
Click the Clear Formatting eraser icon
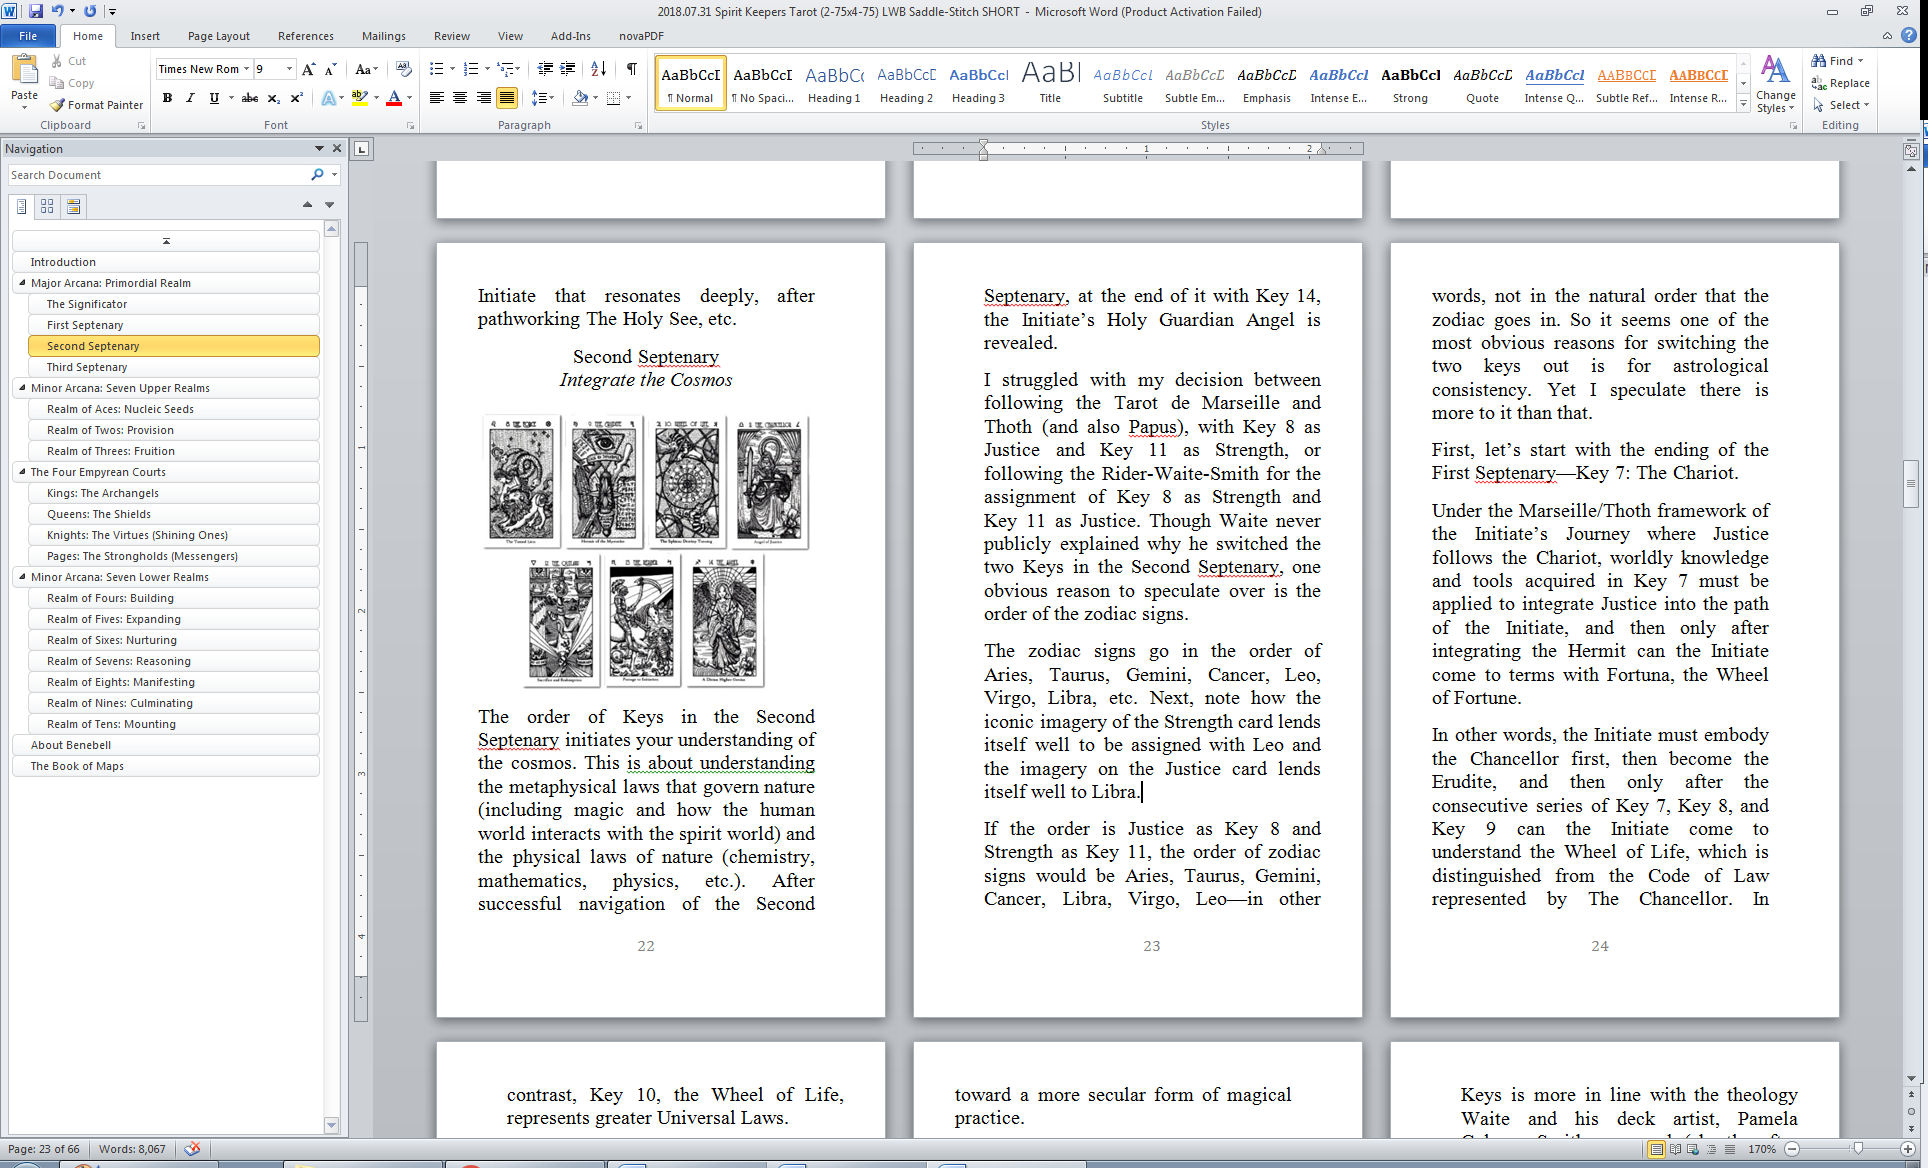[403, 69]
